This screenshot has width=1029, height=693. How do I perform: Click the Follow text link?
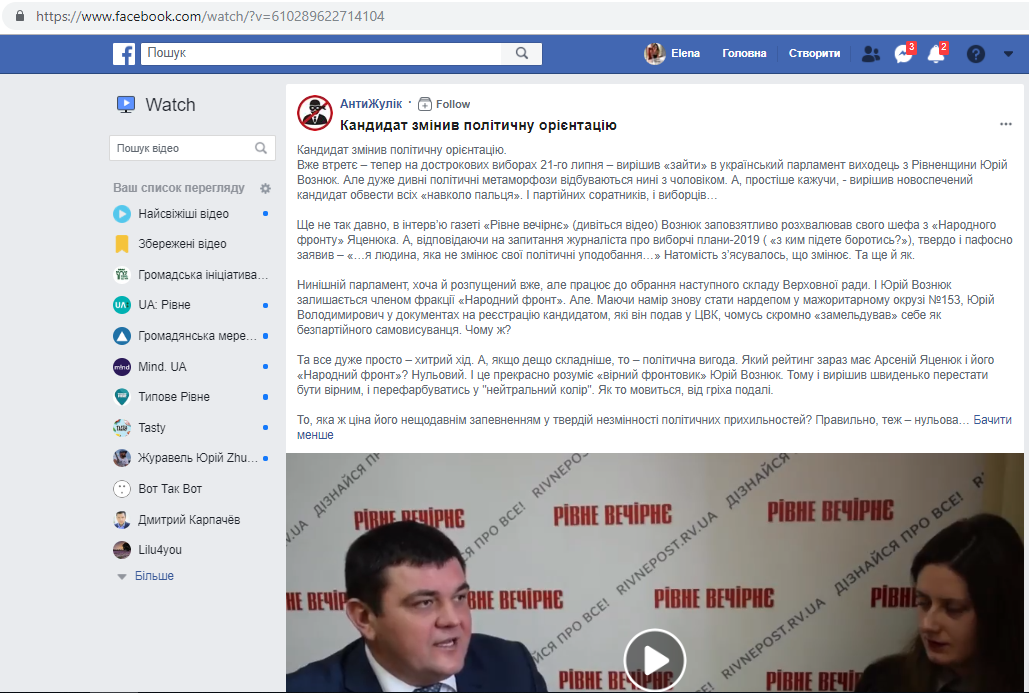click(x=453, y=104)
